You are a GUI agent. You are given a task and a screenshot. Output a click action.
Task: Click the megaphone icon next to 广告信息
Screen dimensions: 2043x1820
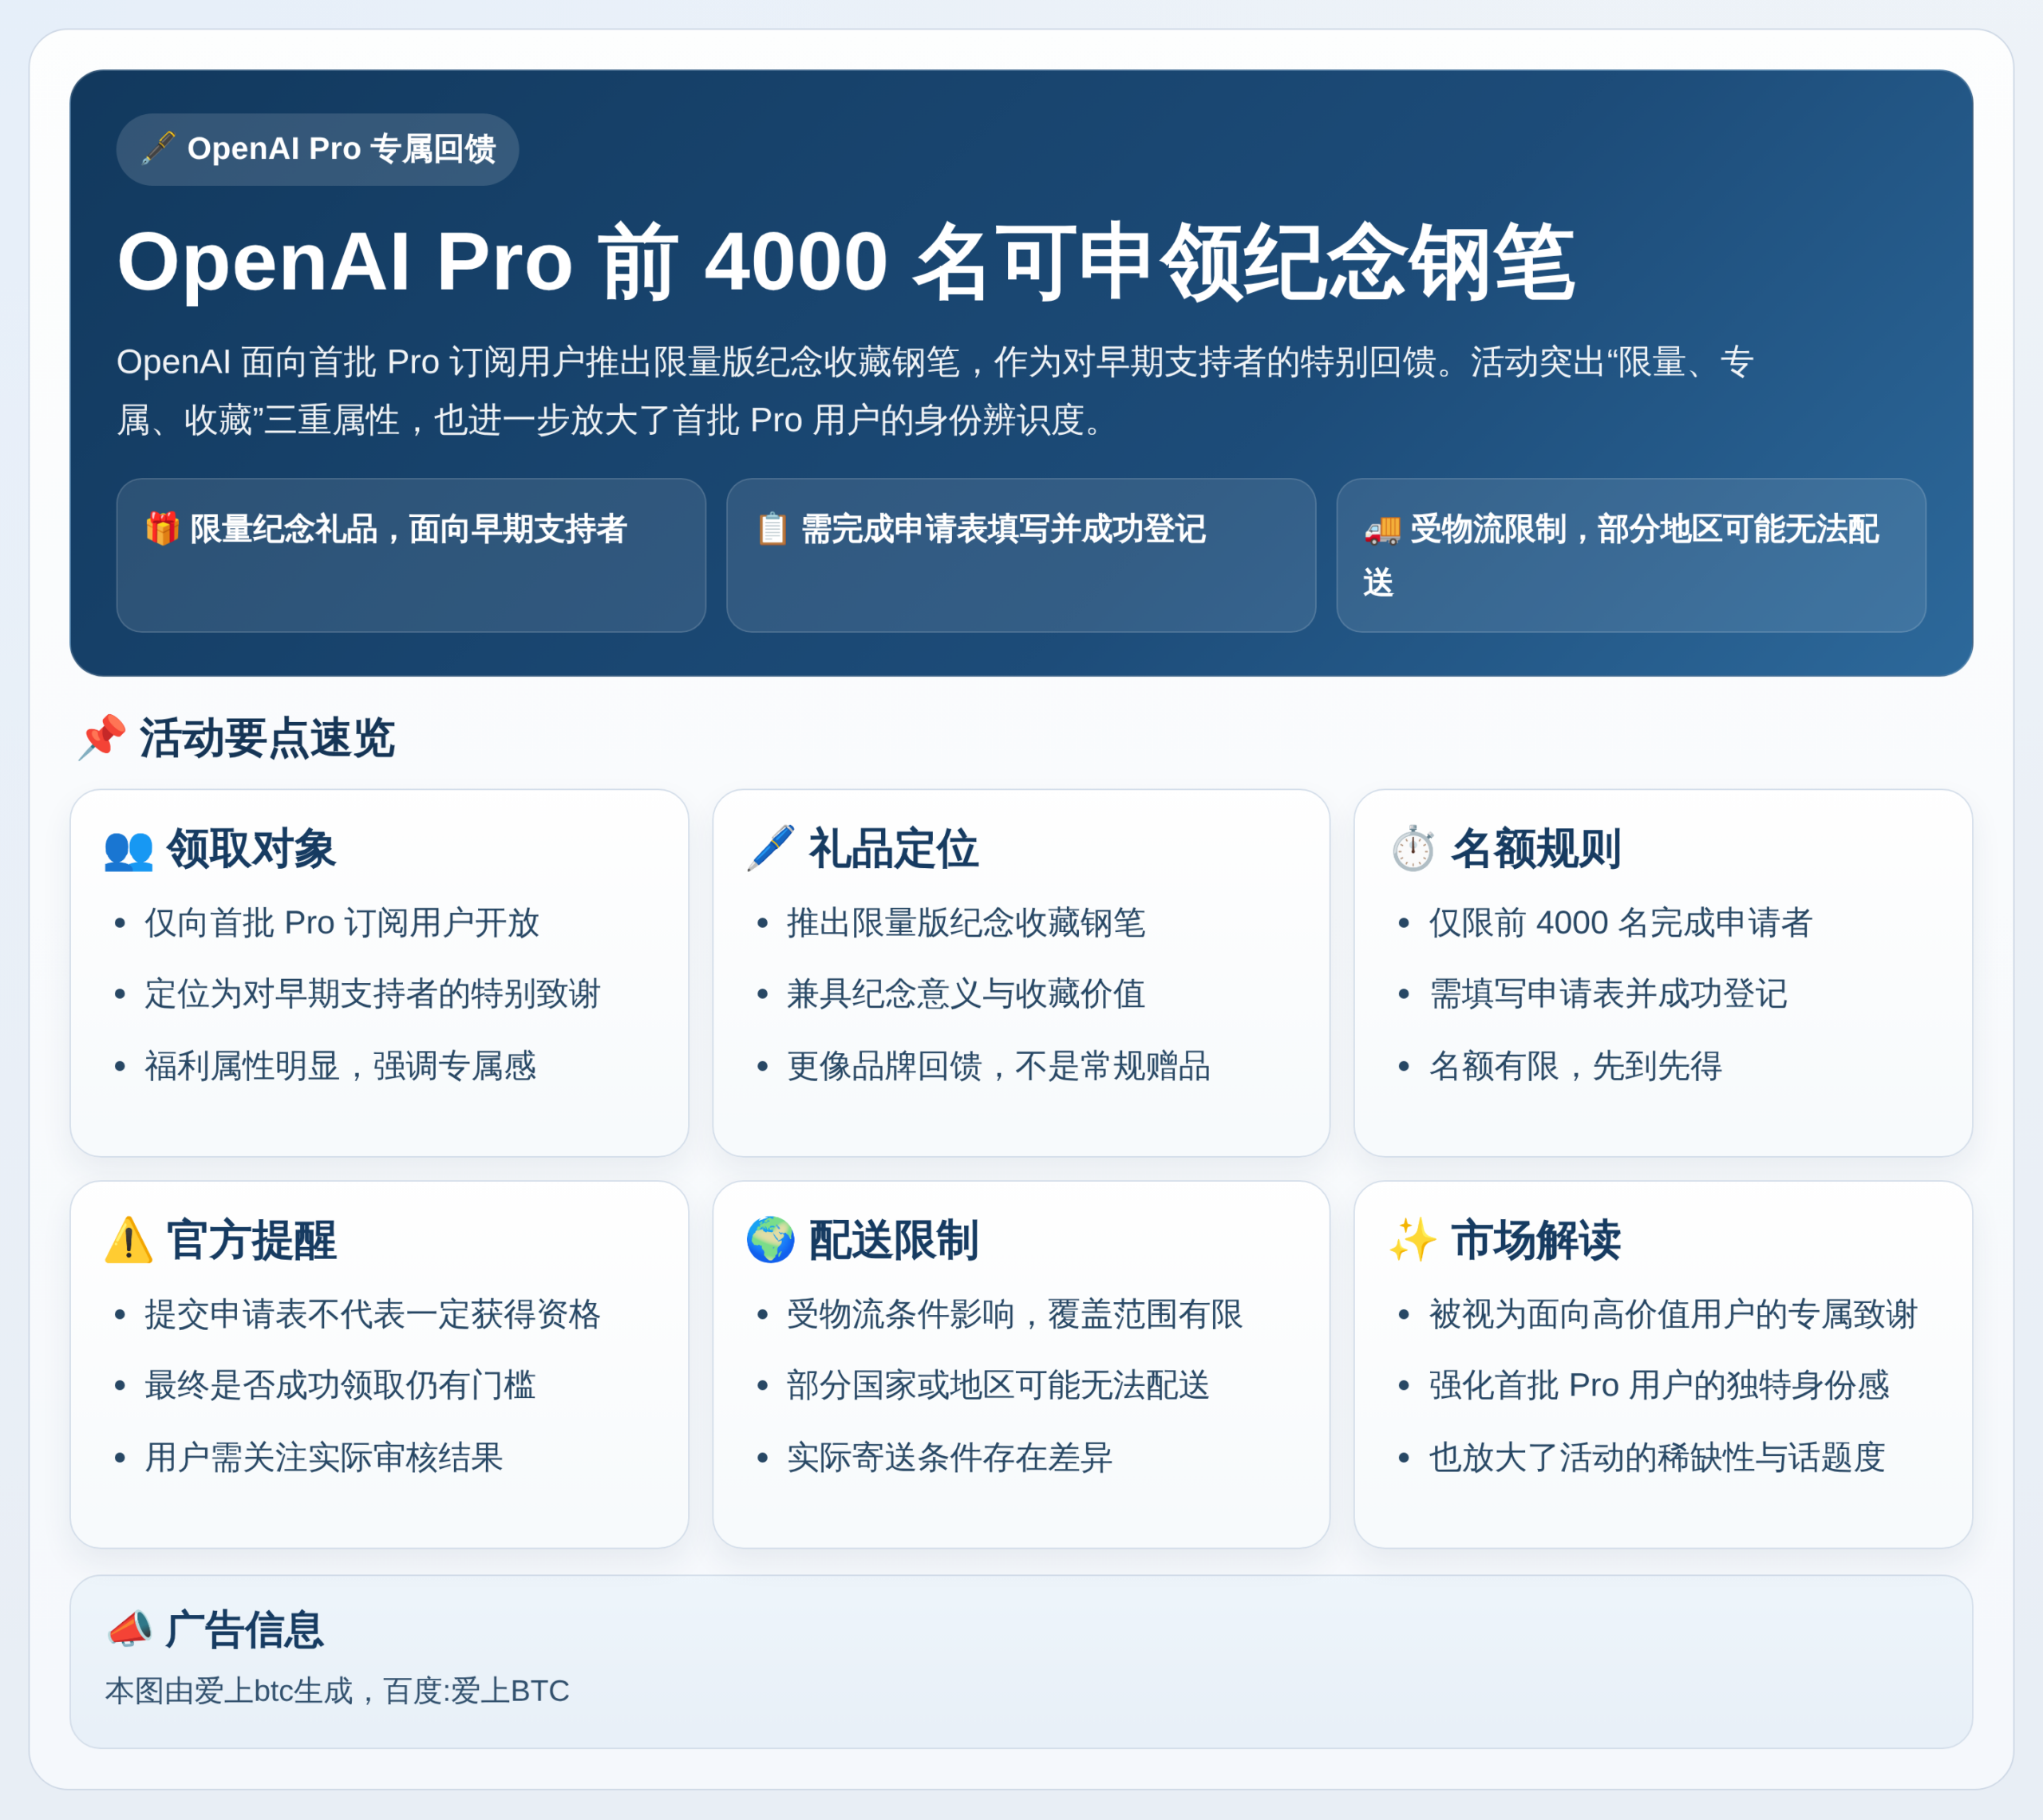[x=130, y=1629]
